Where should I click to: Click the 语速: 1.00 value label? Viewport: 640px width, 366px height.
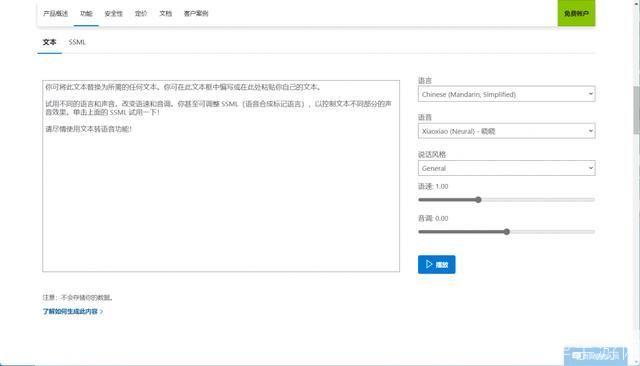(433, 186)
